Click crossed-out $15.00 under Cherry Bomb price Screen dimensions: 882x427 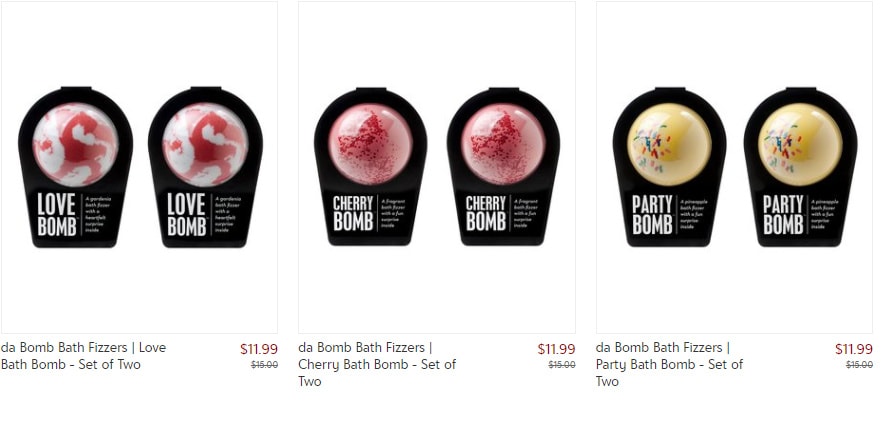tap(562, 365)
